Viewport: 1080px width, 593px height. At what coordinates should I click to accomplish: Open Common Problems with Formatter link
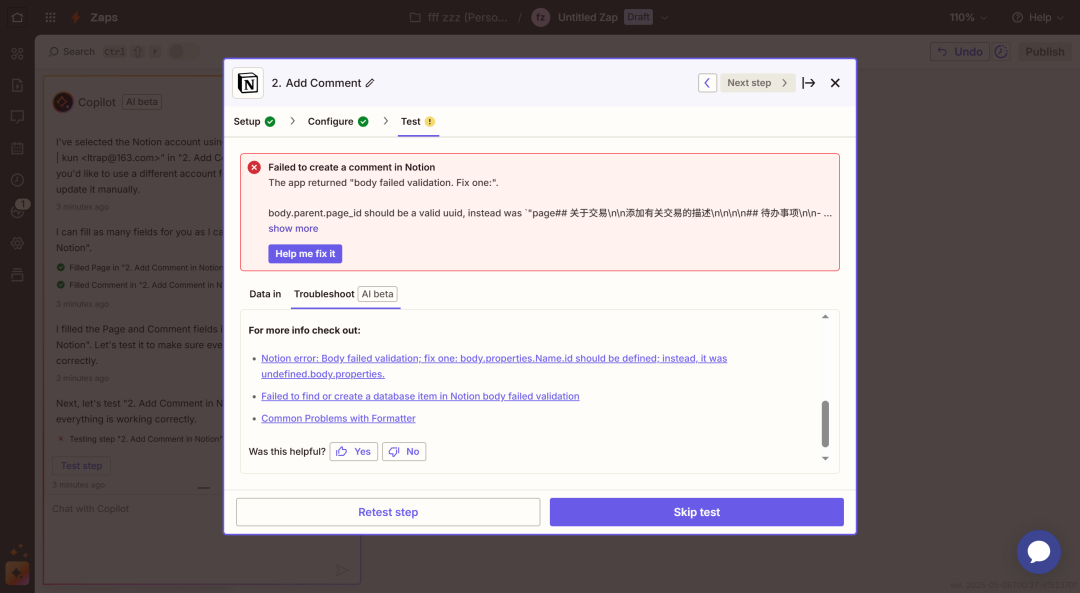pyautogui.click(x=338, y=418)
